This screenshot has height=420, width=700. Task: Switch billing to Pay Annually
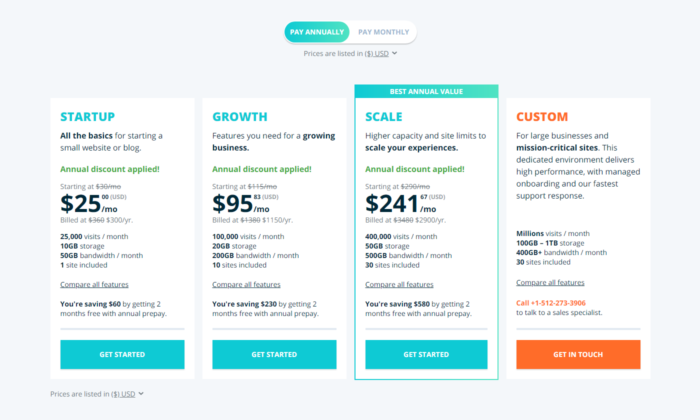(317, 32)
